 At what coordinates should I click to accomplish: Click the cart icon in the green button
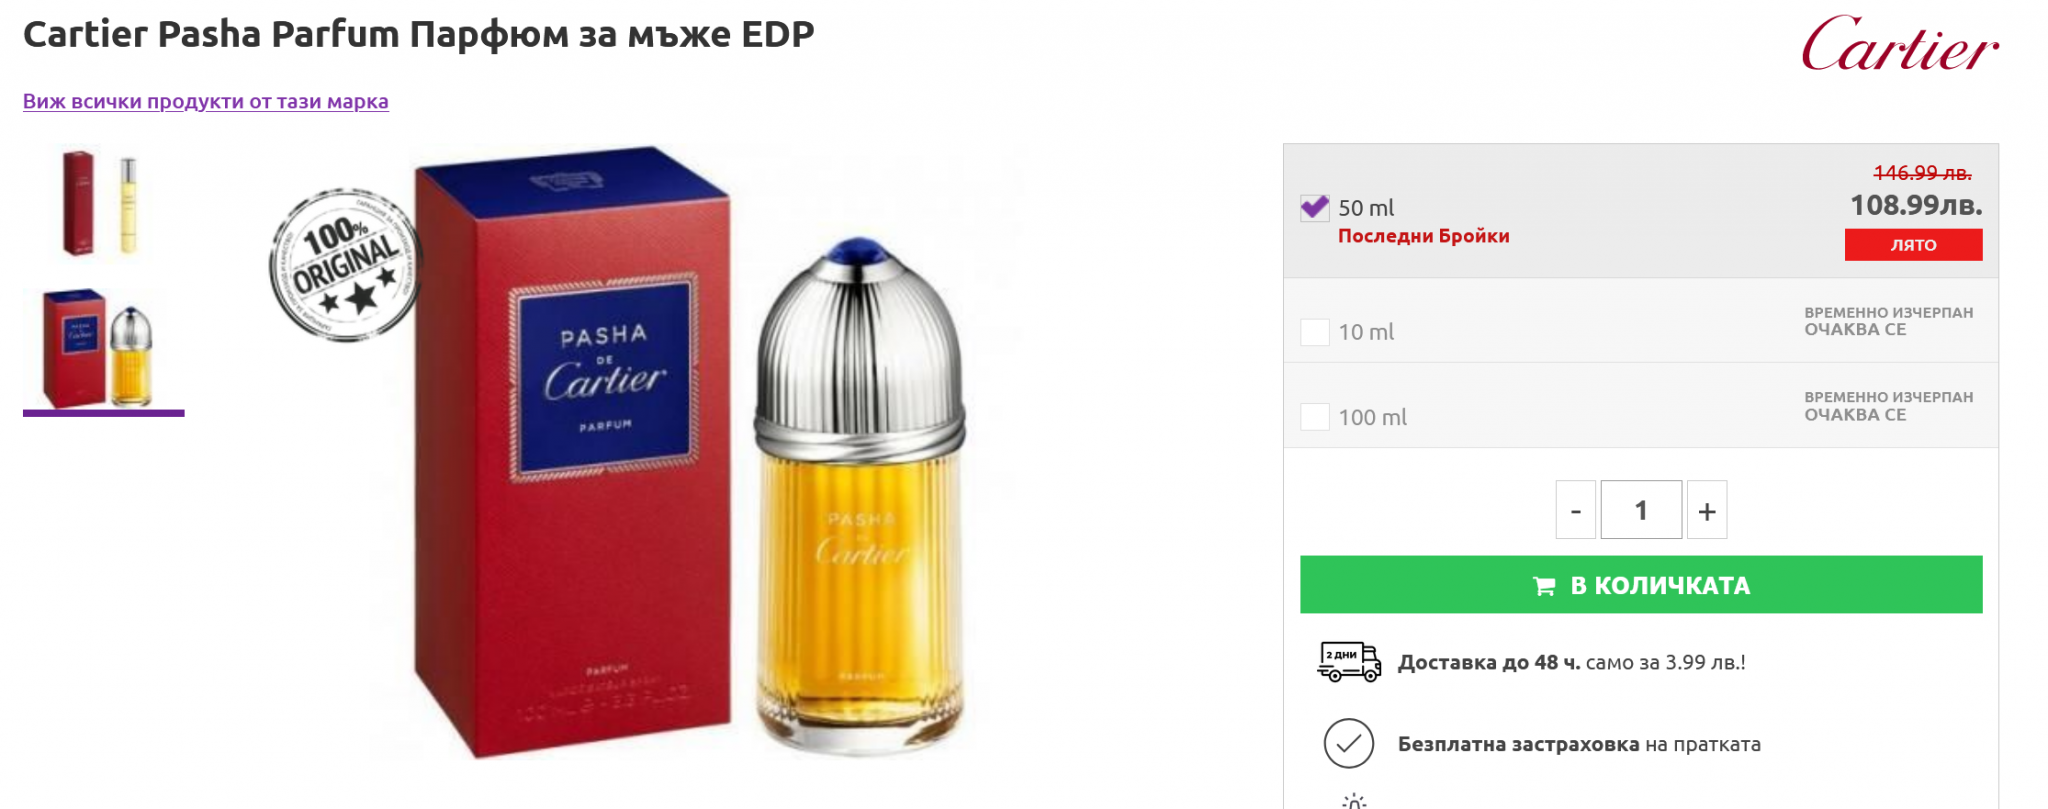coord(1544,586)
